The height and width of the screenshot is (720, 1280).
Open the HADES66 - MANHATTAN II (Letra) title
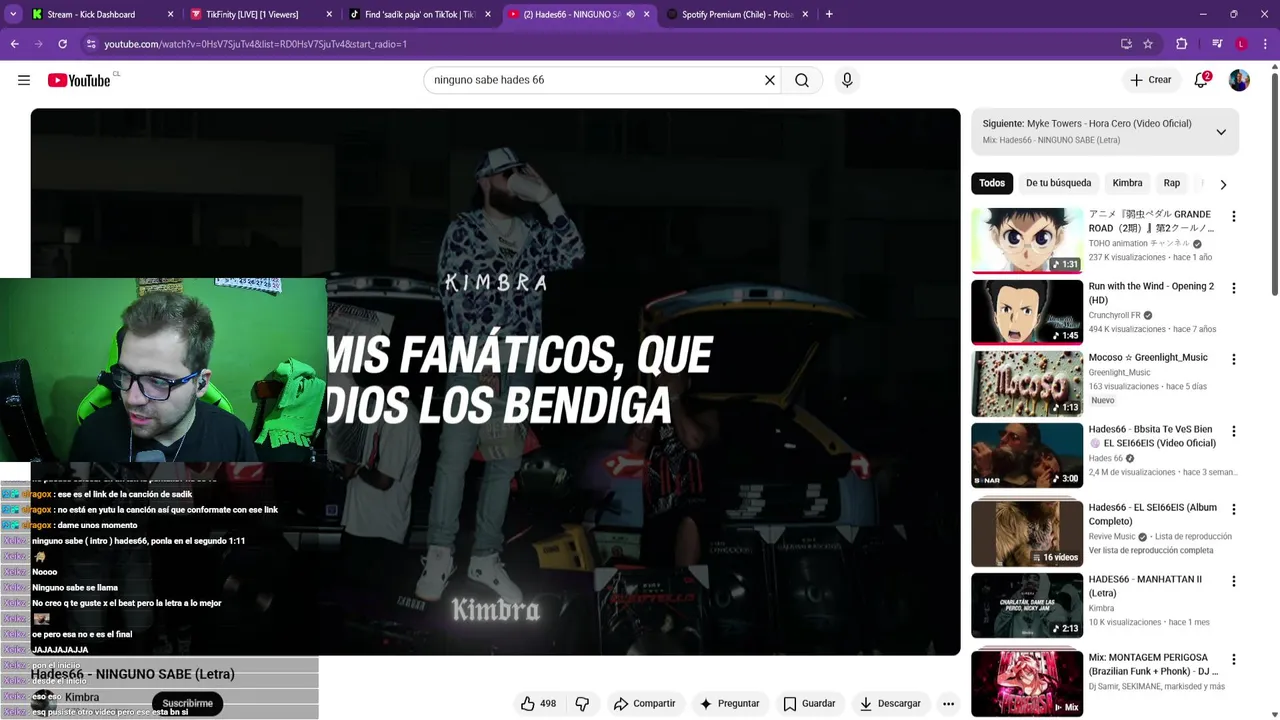coord(1145,586)
